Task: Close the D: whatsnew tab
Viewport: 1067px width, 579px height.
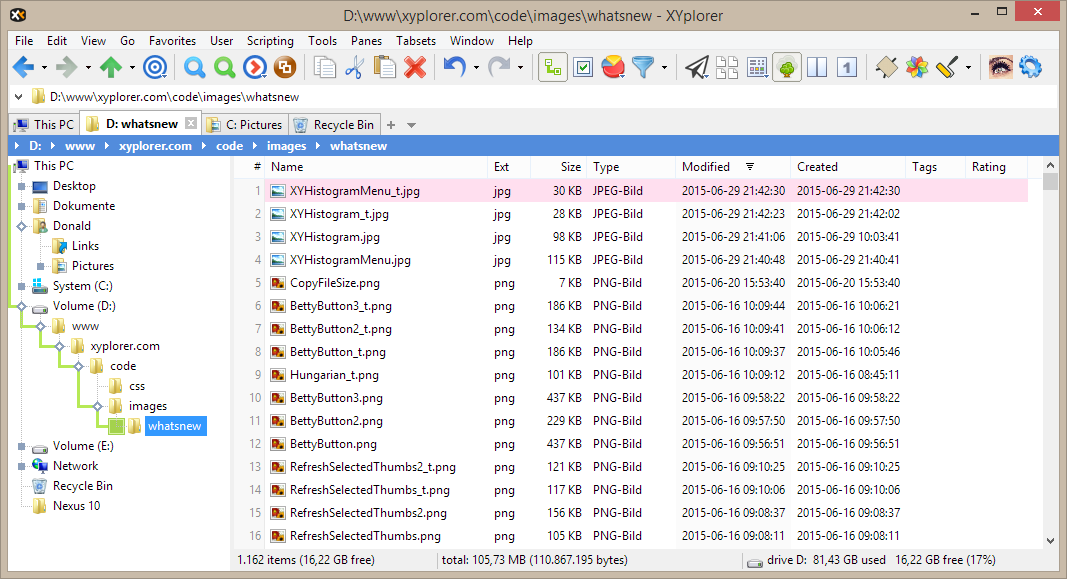Action: click(x=191, y=123)
